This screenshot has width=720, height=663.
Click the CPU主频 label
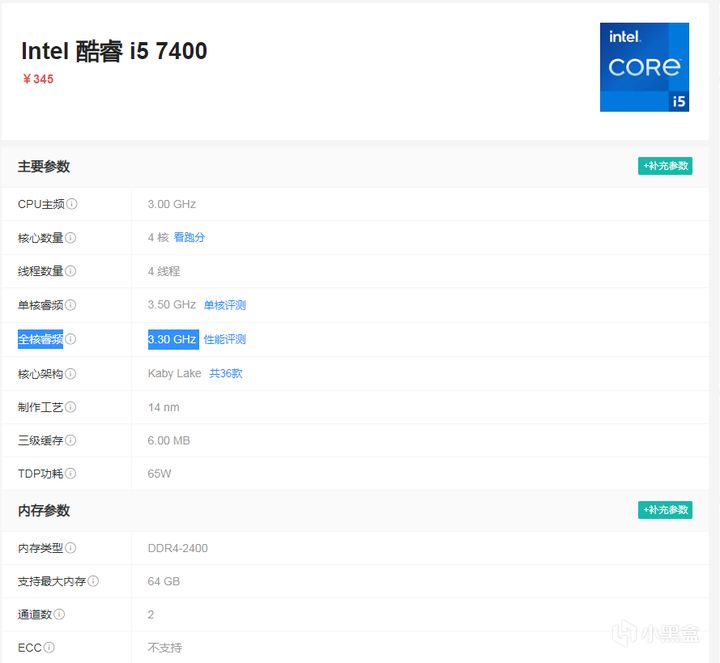coord(41,204)
